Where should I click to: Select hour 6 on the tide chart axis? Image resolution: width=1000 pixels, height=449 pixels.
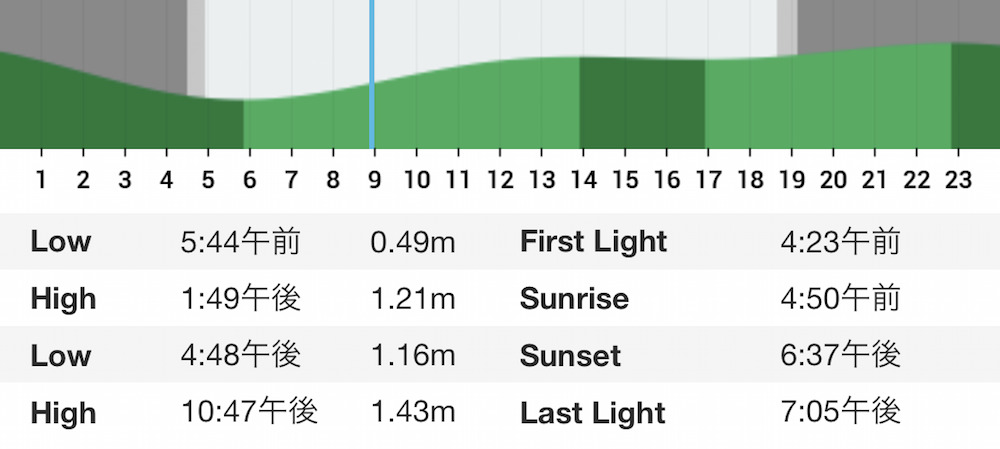(x=249, y=180)
